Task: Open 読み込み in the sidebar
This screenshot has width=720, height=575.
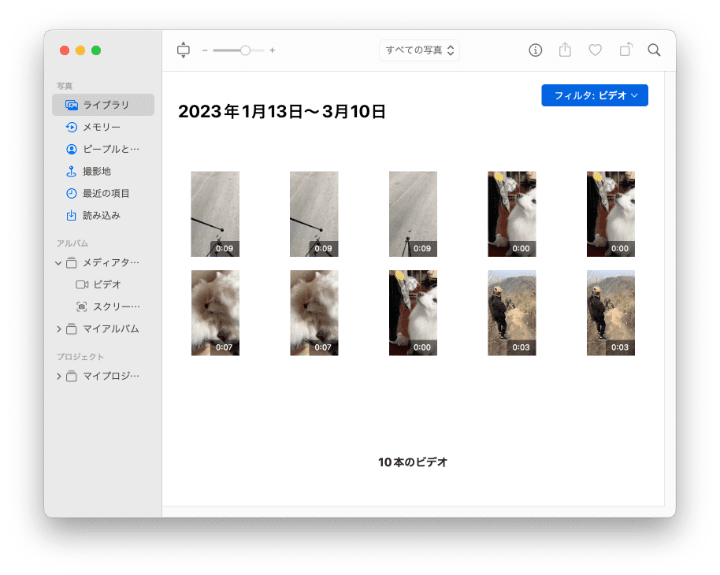Action: pyautogui.click(x=103, y=215)
